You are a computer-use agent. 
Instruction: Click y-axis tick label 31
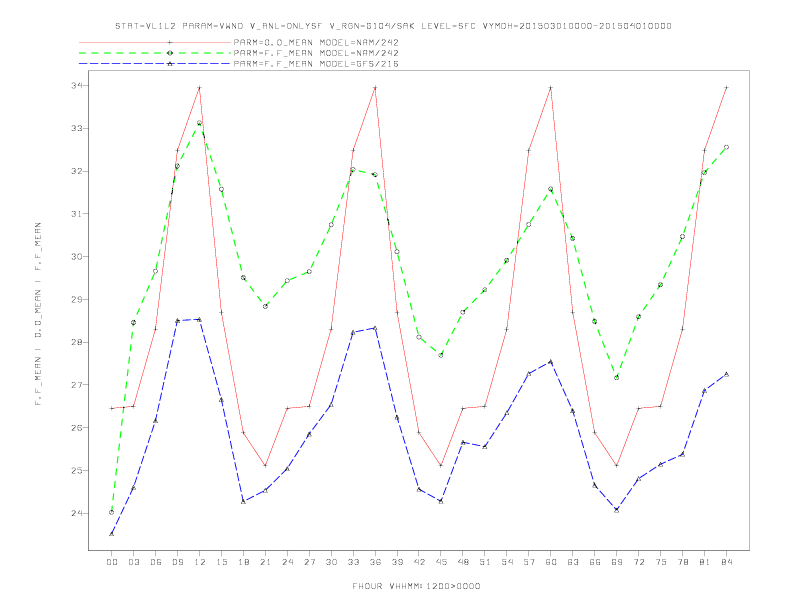77,214
